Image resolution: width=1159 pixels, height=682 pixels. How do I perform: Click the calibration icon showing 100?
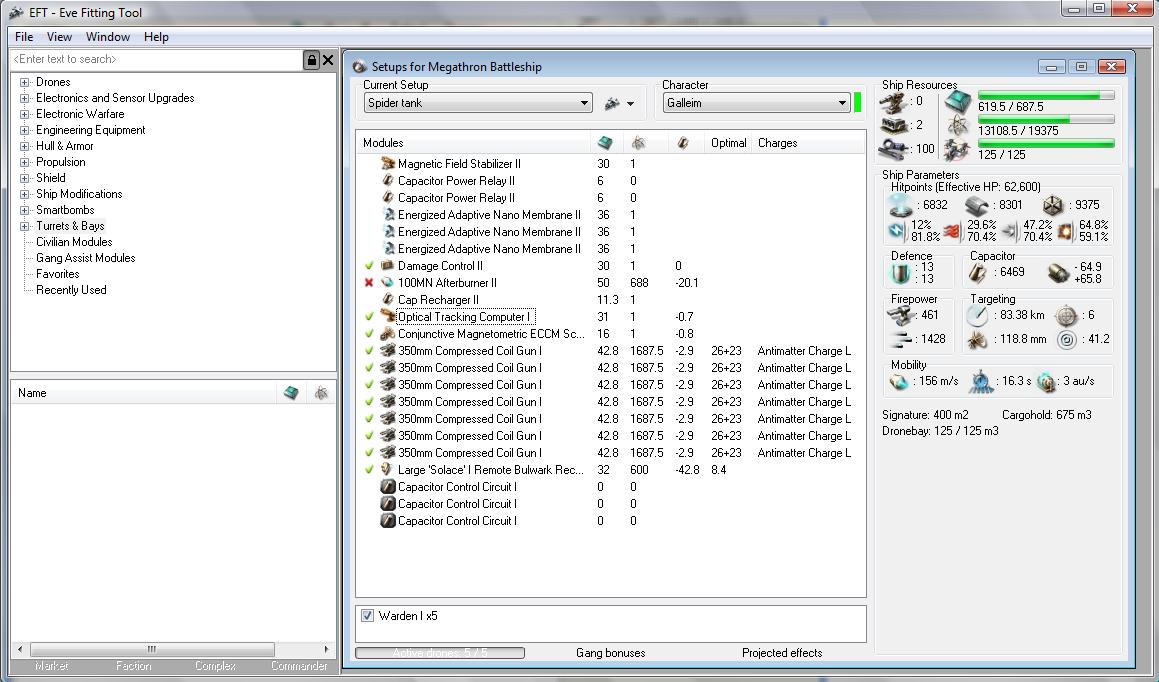pyautogui.click(x=892, y=149)
